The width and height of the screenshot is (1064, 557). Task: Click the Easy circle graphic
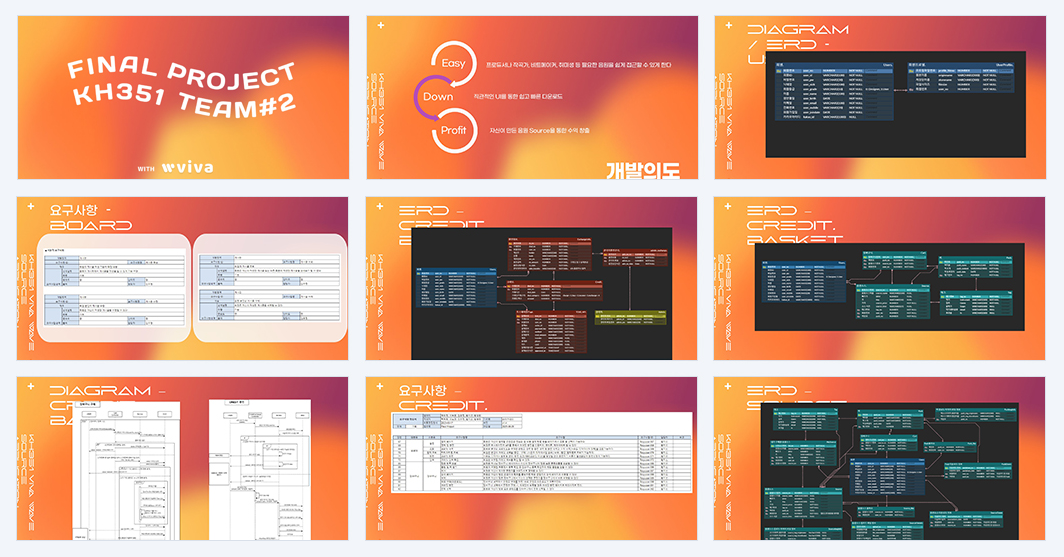coord(454,63)
